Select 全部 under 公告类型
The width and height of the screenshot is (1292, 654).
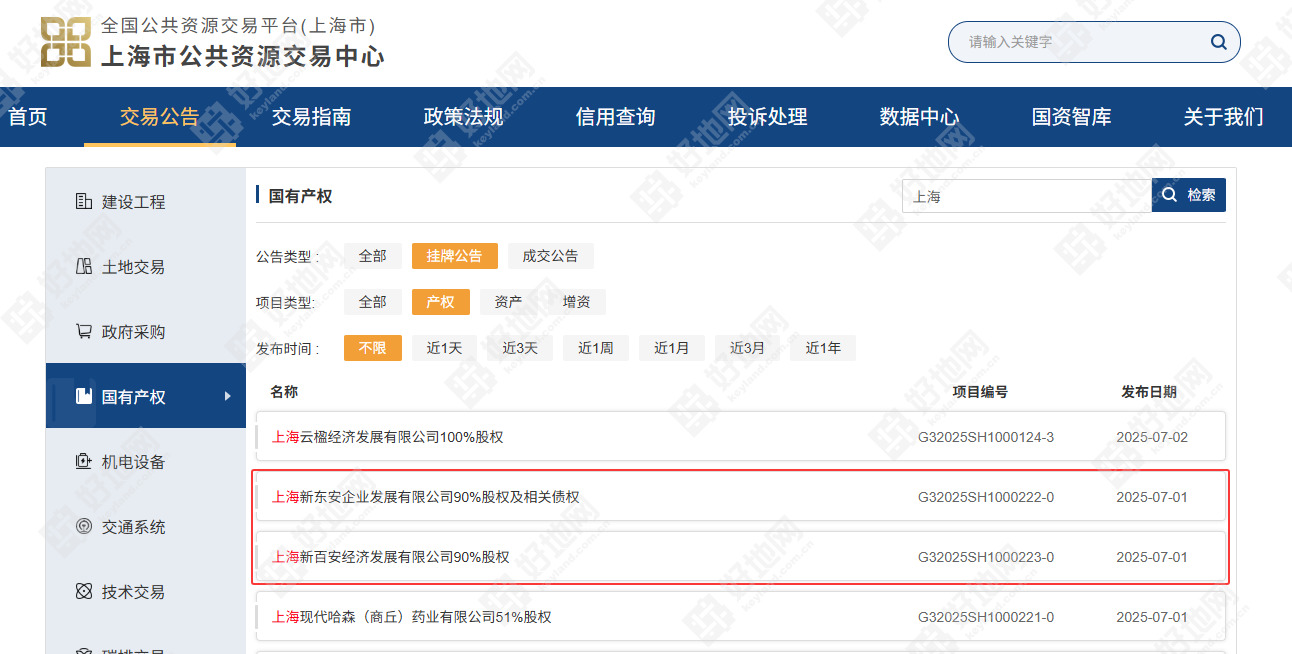[x=373, y=256]
